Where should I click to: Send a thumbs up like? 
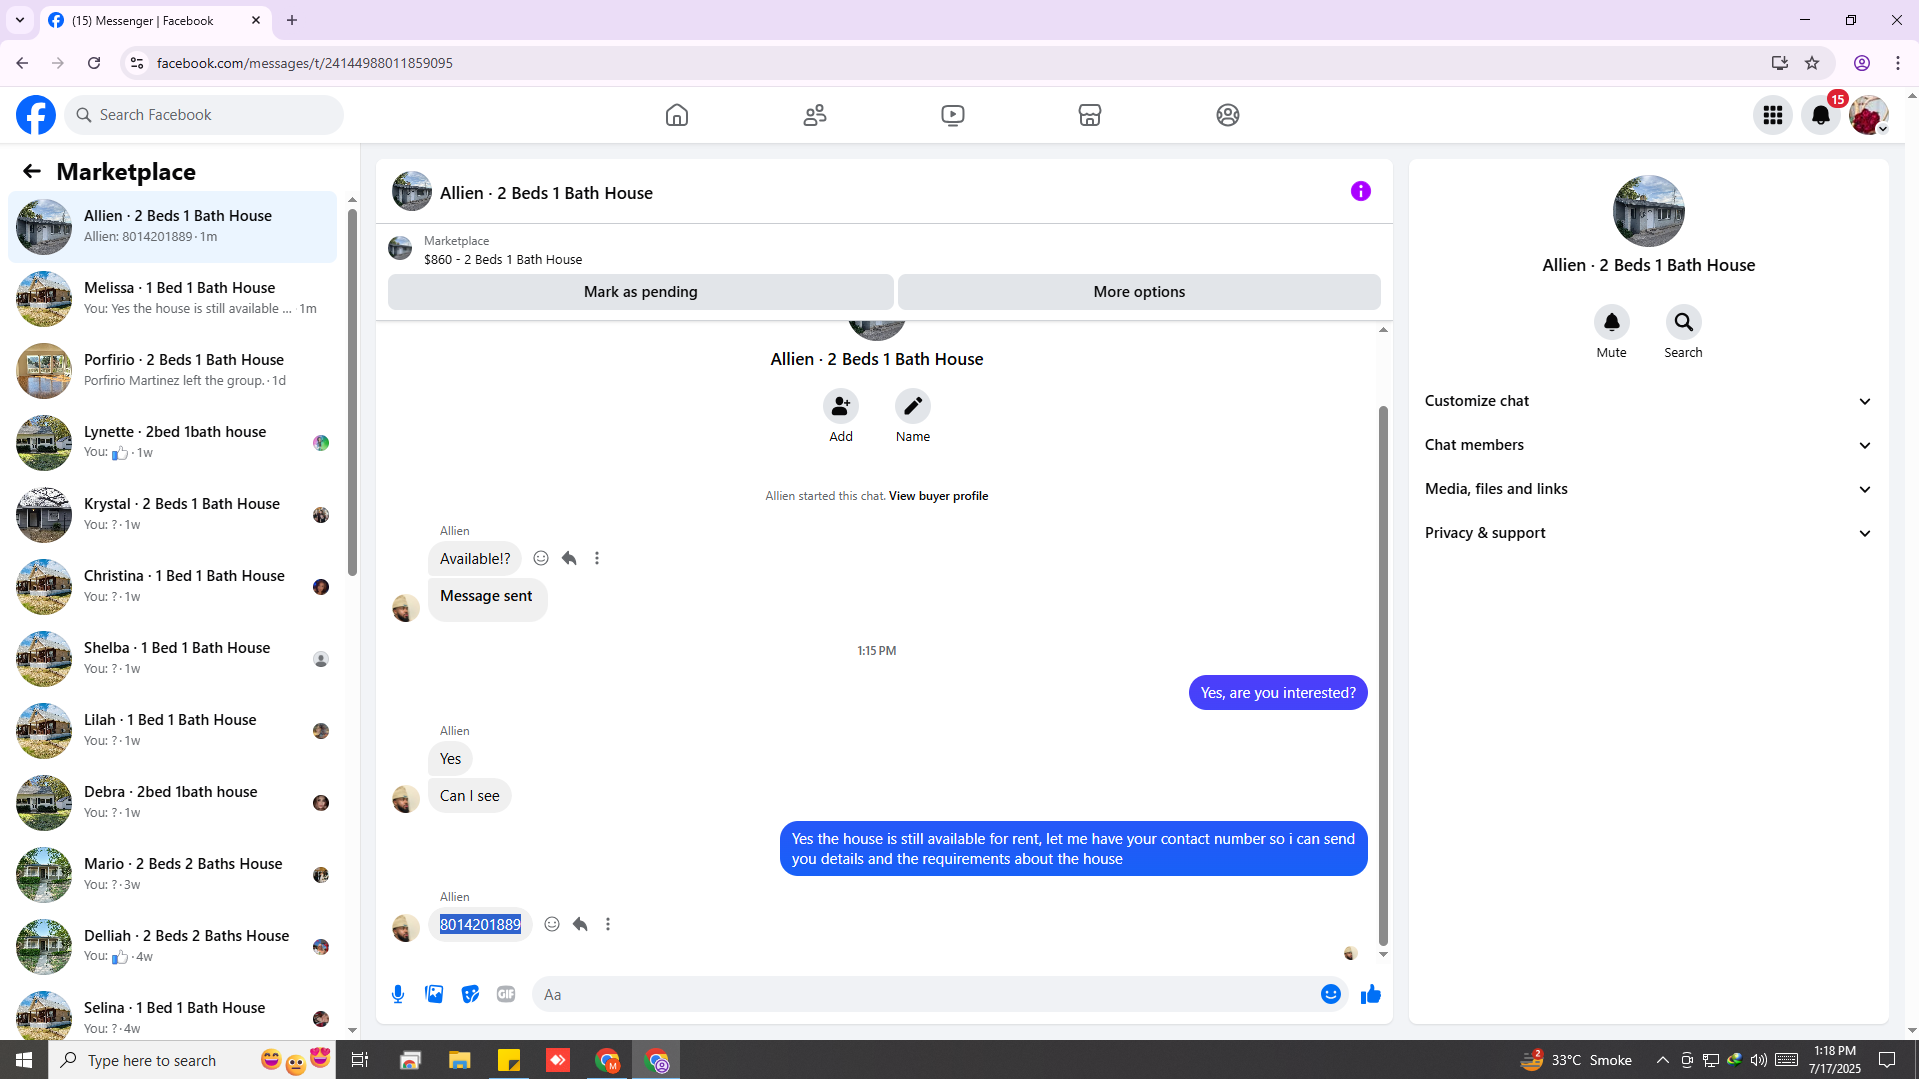pos(1371,994)
